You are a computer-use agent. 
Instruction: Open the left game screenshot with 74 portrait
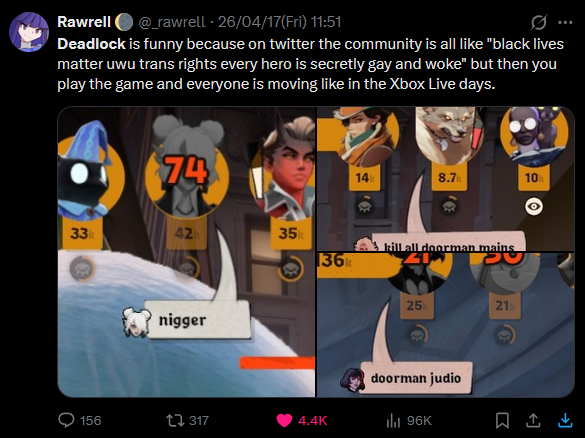point(187,252)
